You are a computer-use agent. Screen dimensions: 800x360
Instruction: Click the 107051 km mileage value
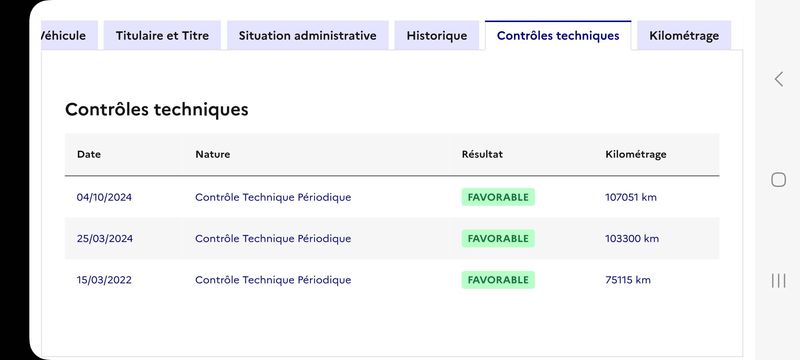point(631,197)
